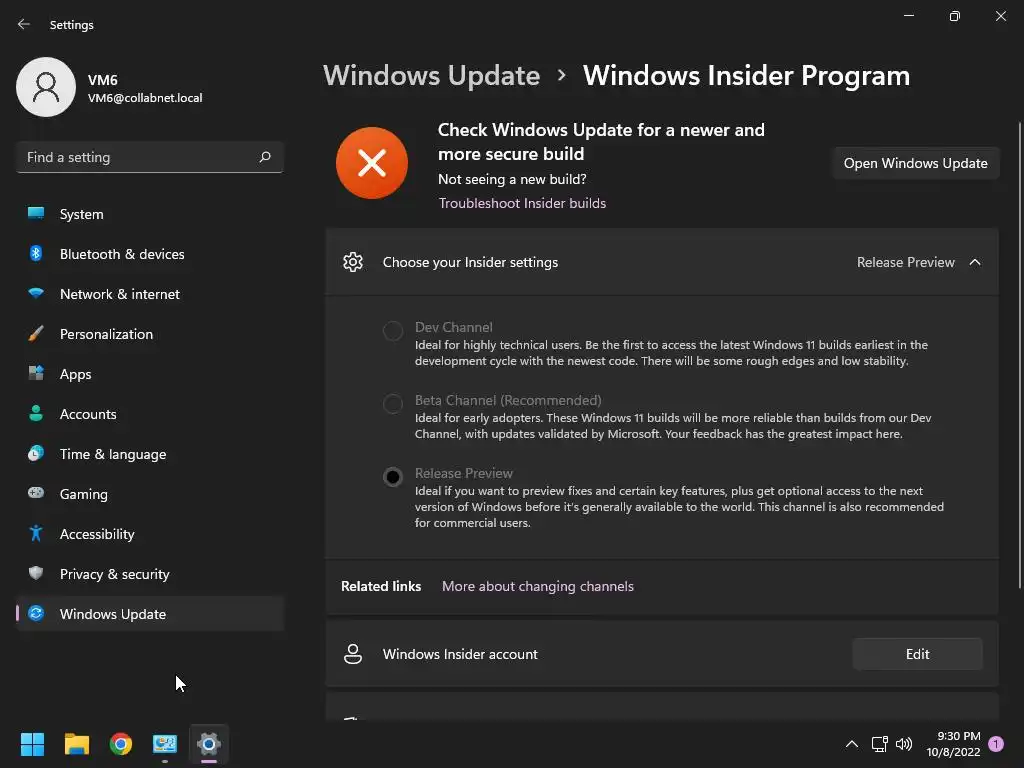Open the notification badge in the tray

point(996,744)
